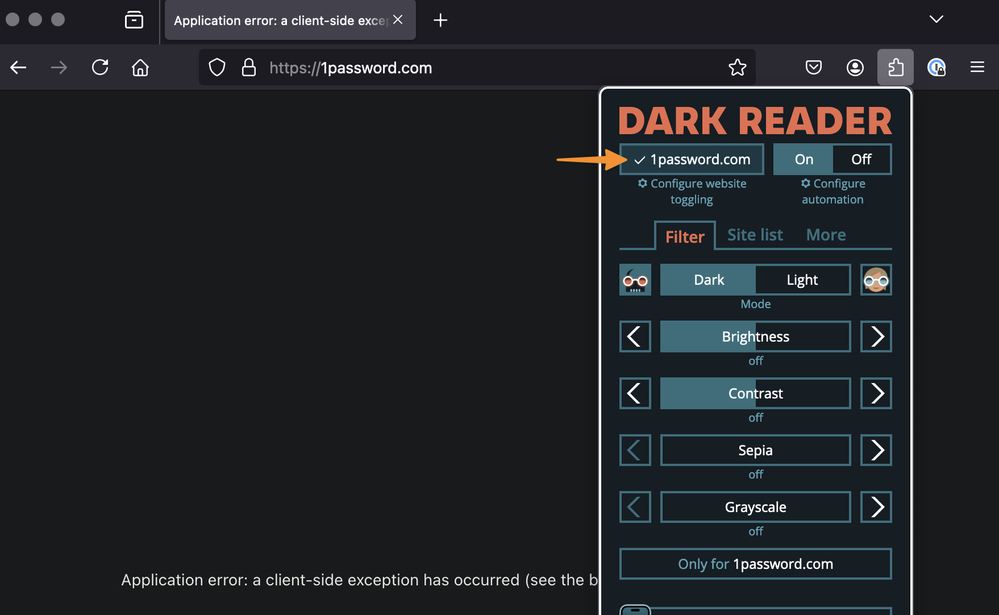This screenshot has height=615, width=999.
Task: Increase Sepia with right arrow
Action: pos(876,450)
